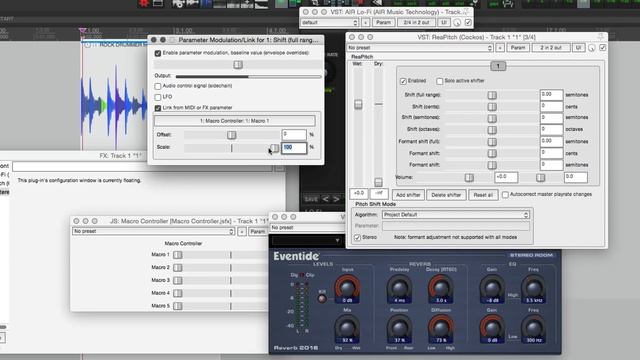Screen dimensions: 640x360
Task: Click the Macro 5 slider handle
Action: [178, 306]
